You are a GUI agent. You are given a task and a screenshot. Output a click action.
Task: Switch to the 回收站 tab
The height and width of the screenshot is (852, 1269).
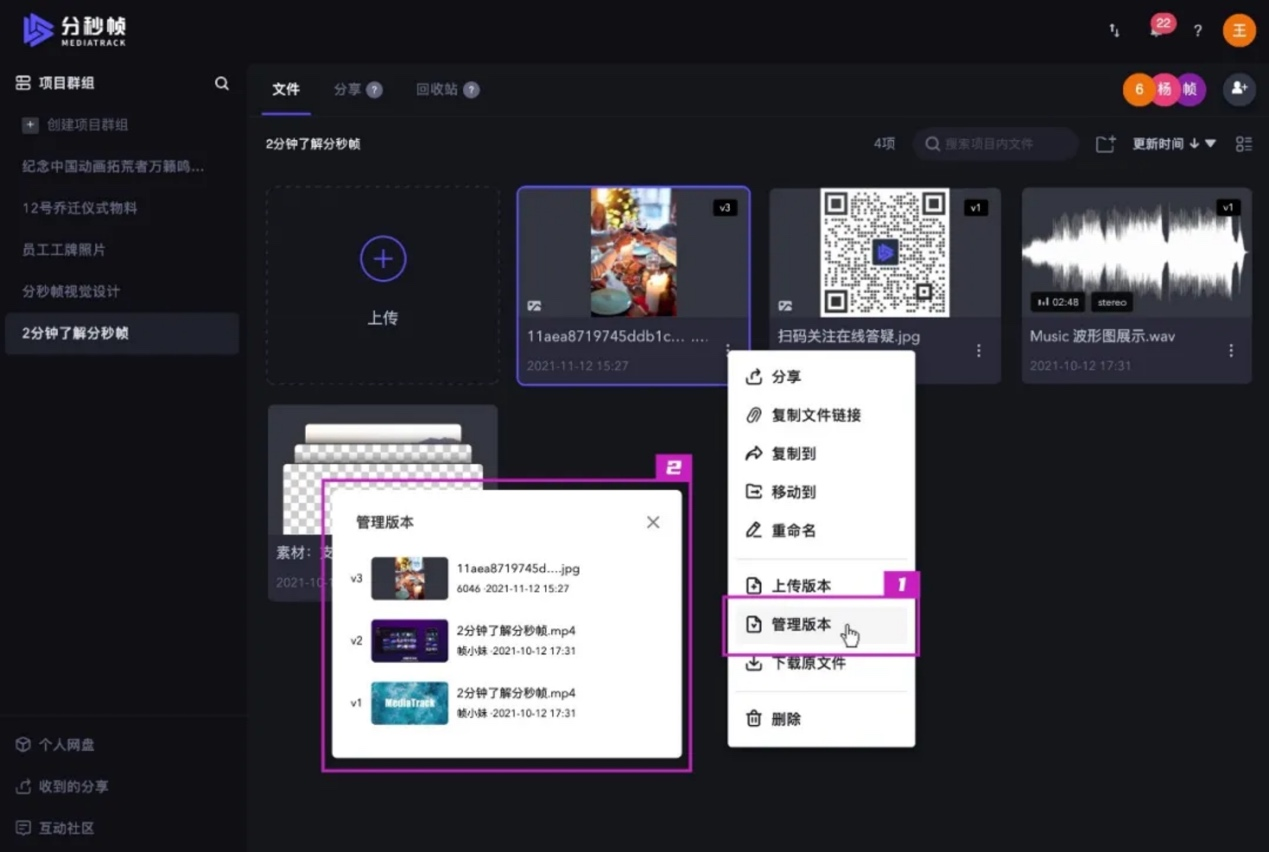coord(447,89)
